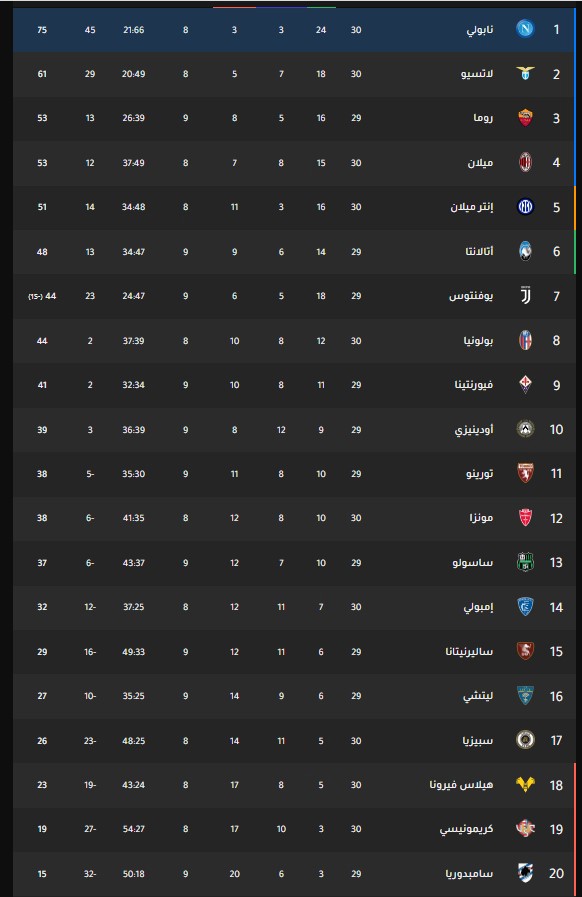582x897 pixels.
Task: Select the ساسولو team name
Action: pyautogui.click(x=473, y=563)
